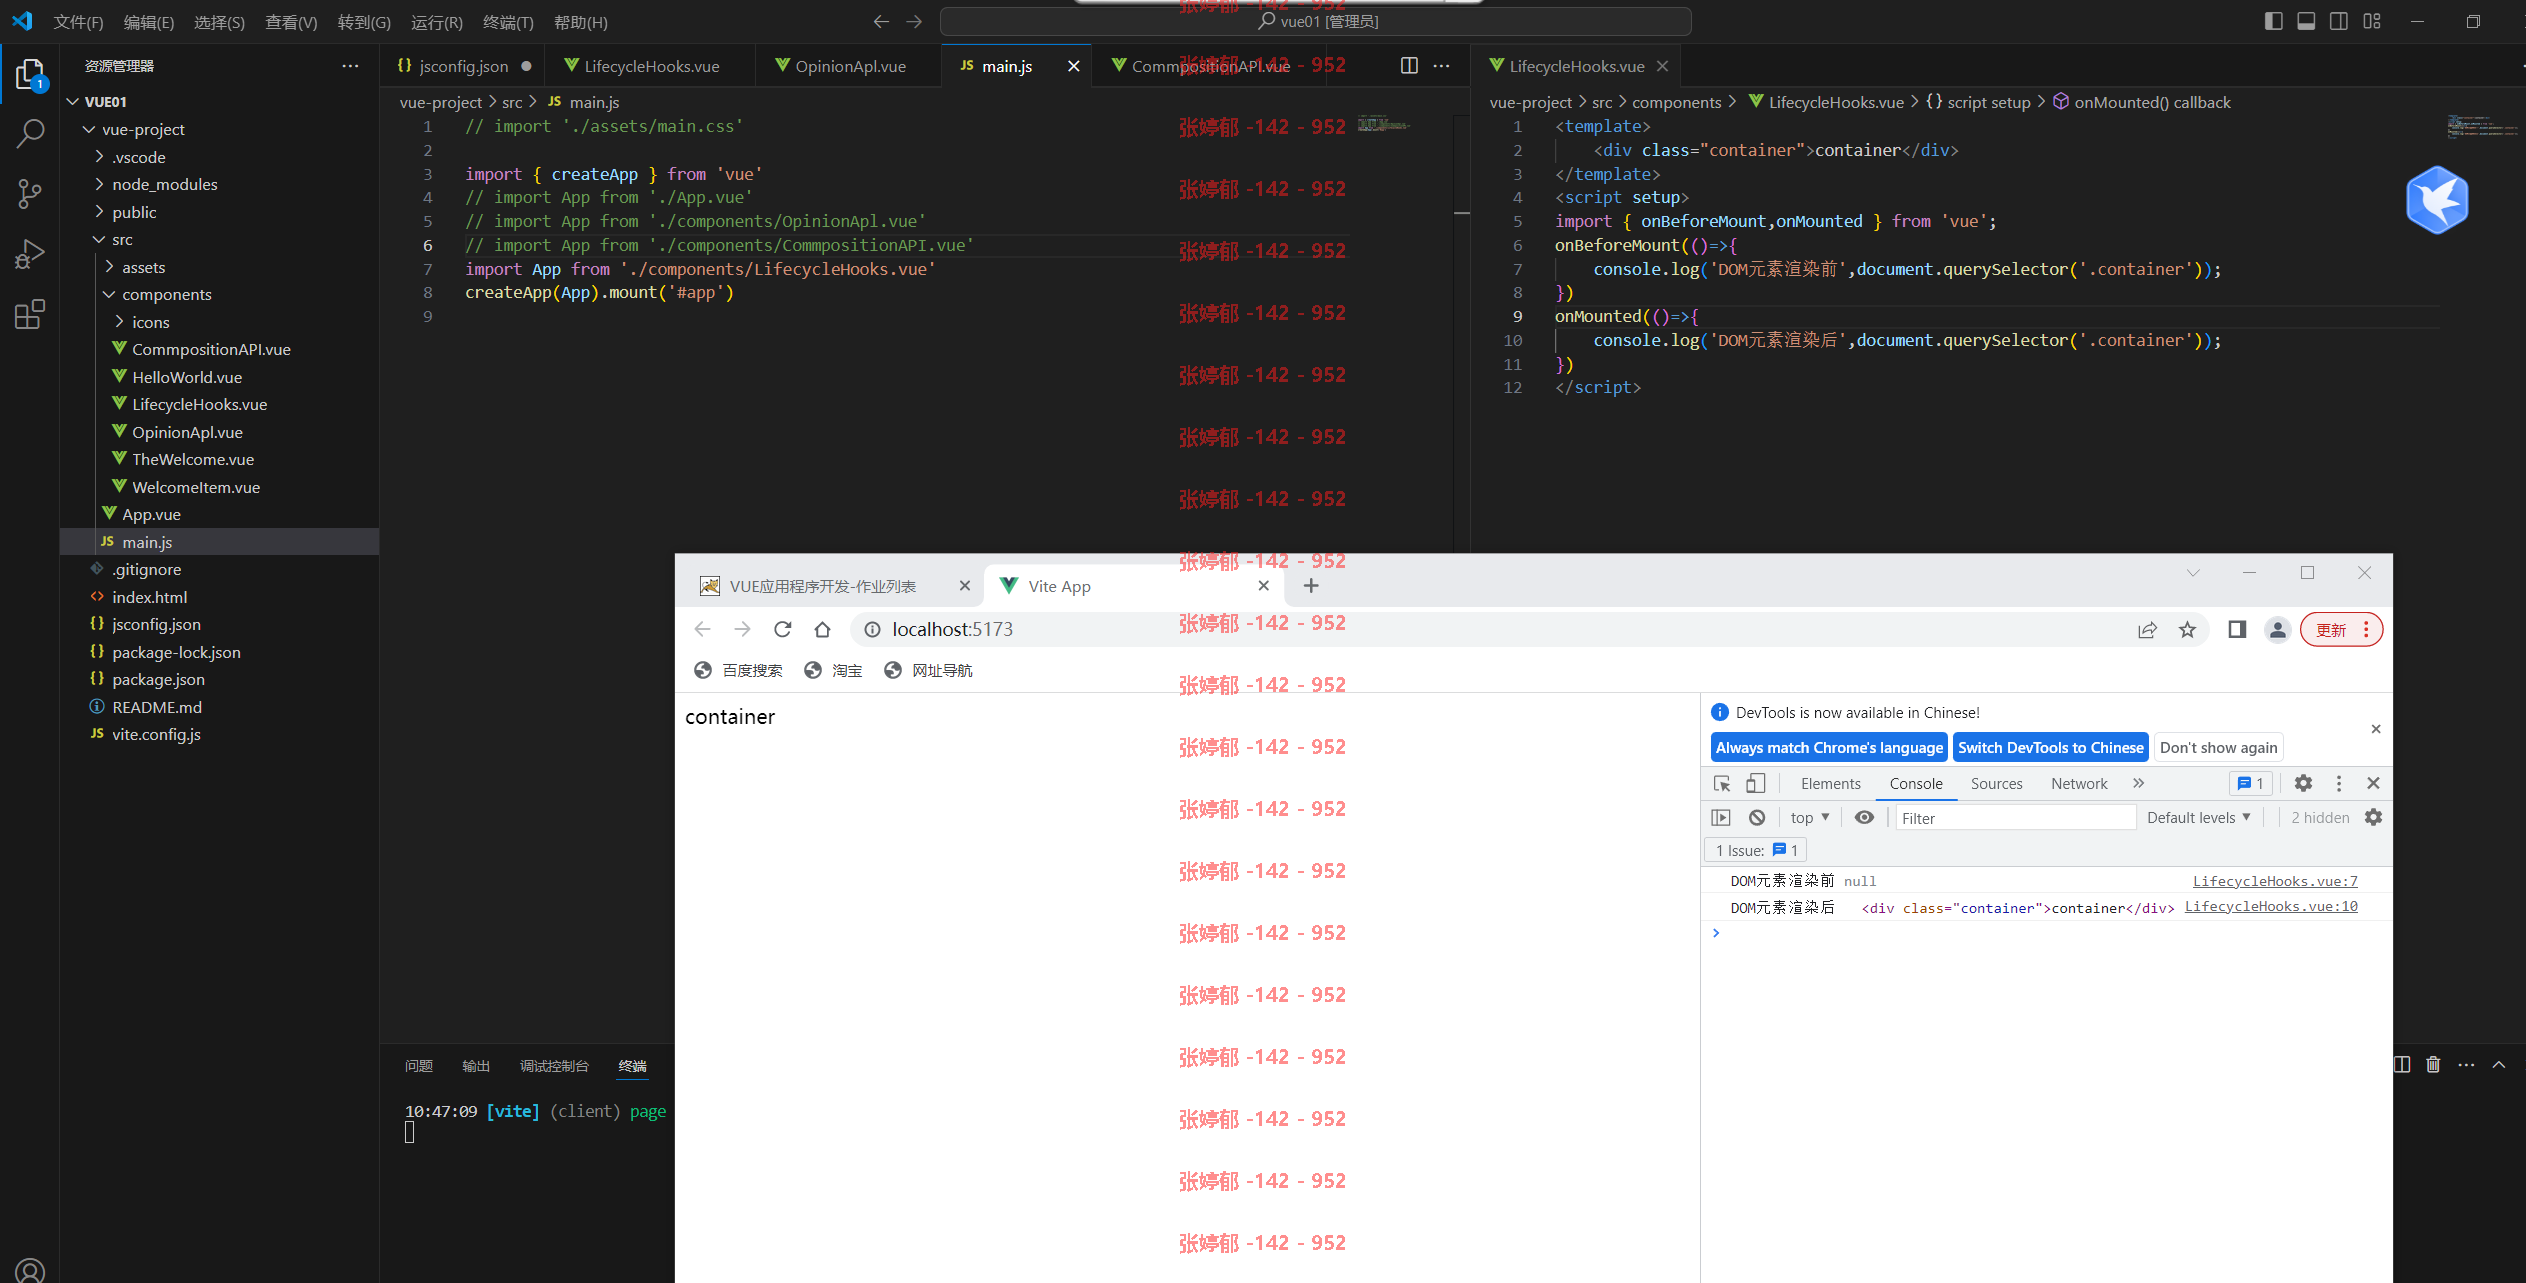Collapse the src folder
This screenshot has width=2526, height=1283.
[99, 239]
